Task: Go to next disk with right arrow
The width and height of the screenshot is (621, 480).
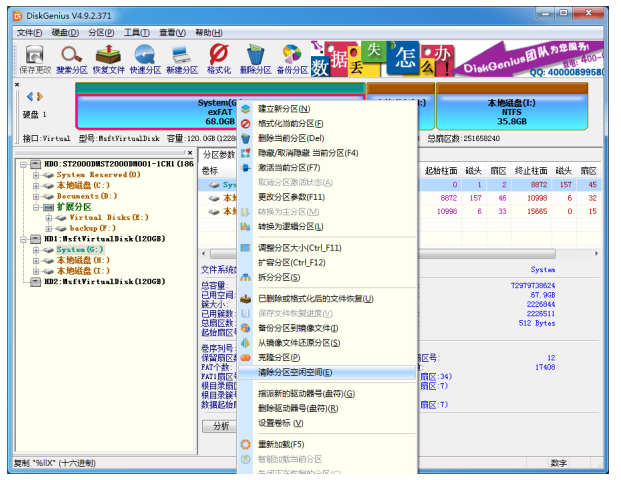Action: coord(40,96)
